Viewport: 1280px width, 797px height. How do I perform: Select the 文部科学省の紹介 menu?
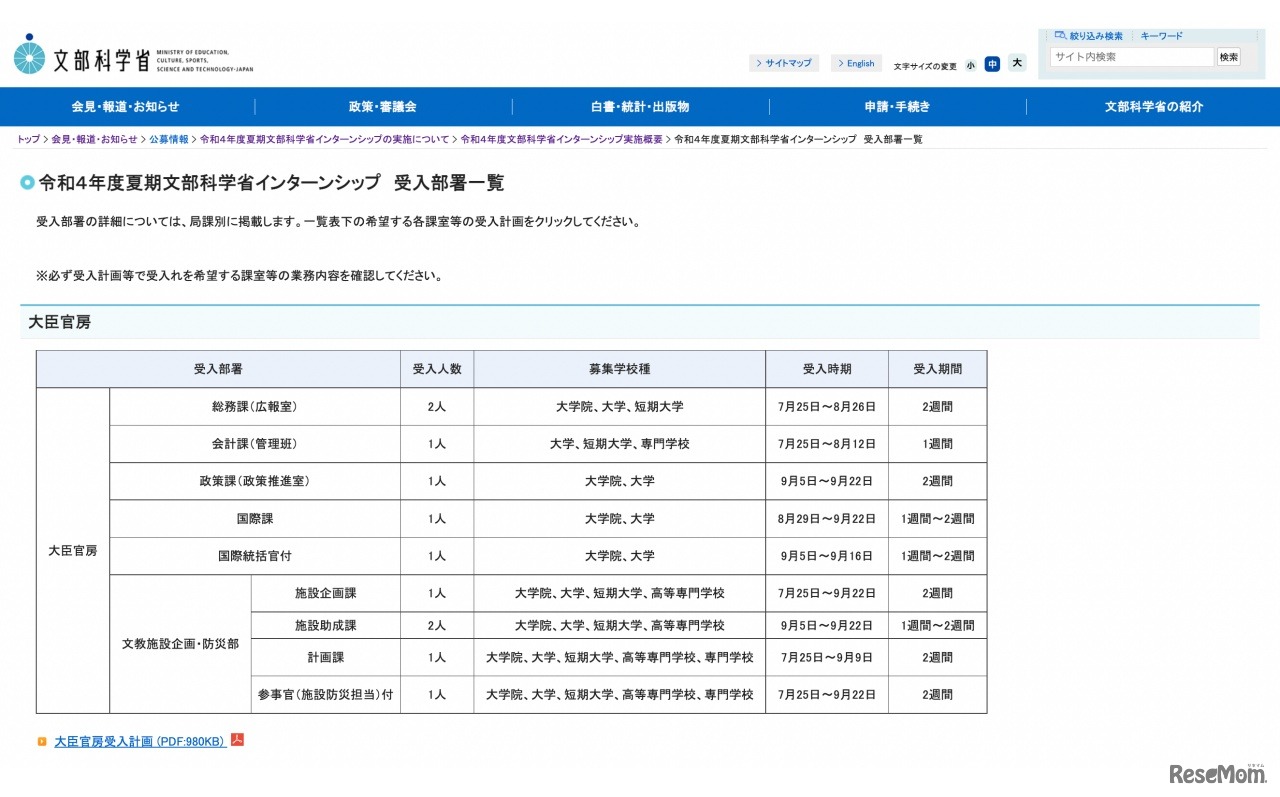[1152, 107]
